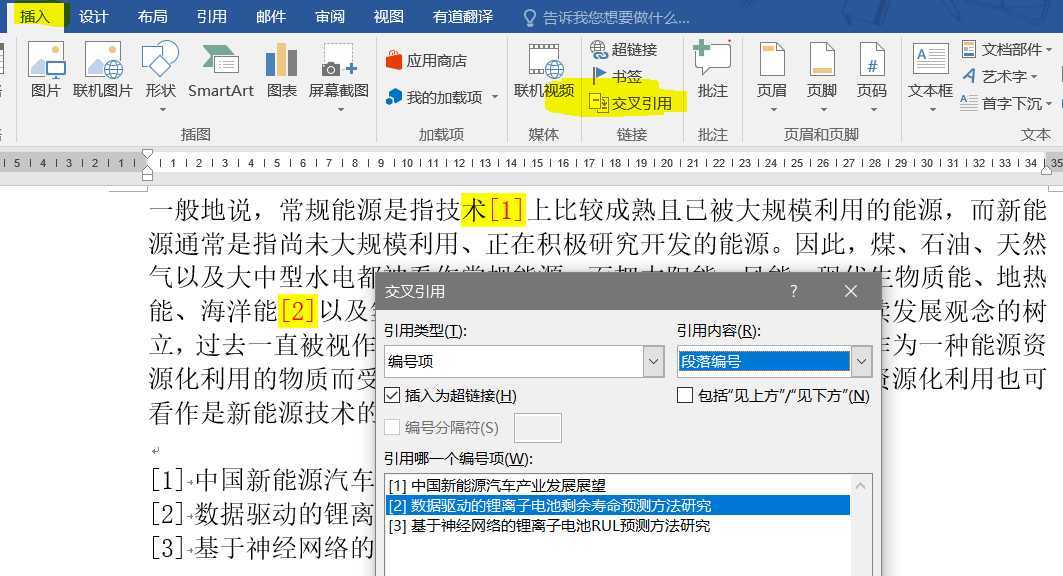The image size is (1063, 576).
Task: Expand the 文档部件 dropdown arrow
Action: tap(1049, 49)
